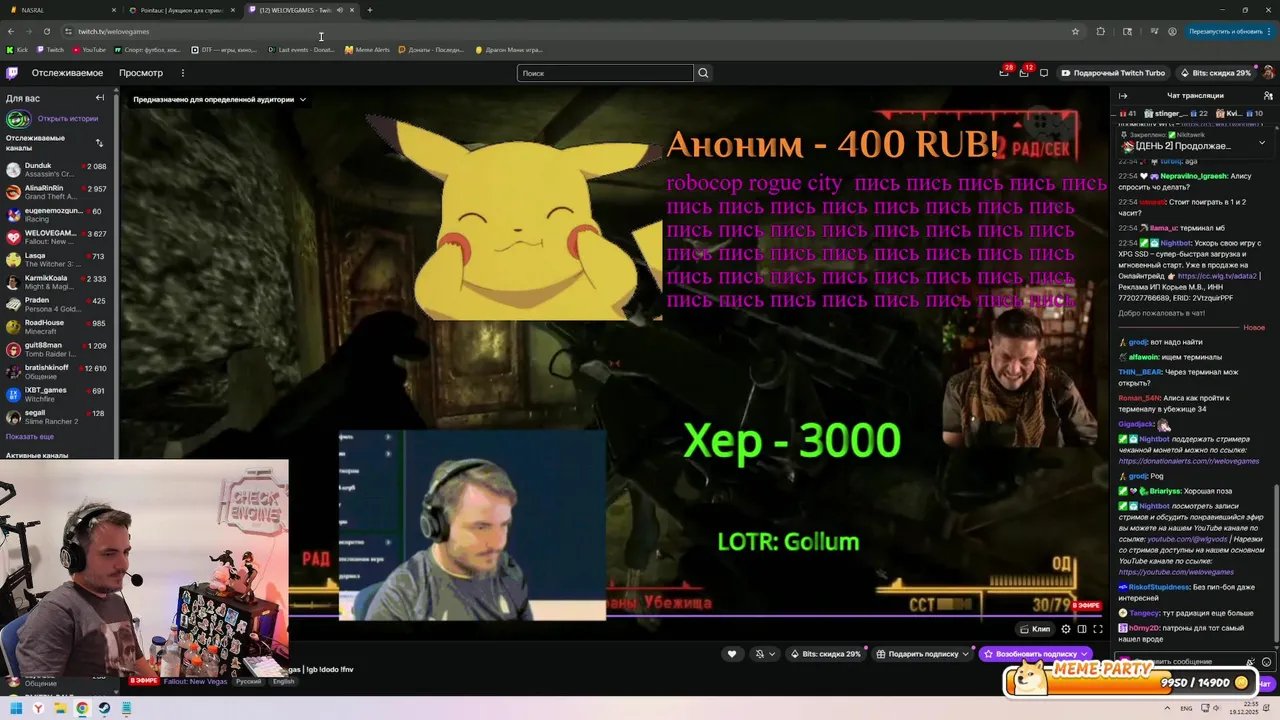
Task: Open the YouTube bookmark
Action: pyautogui.click(x=88, y=50)
